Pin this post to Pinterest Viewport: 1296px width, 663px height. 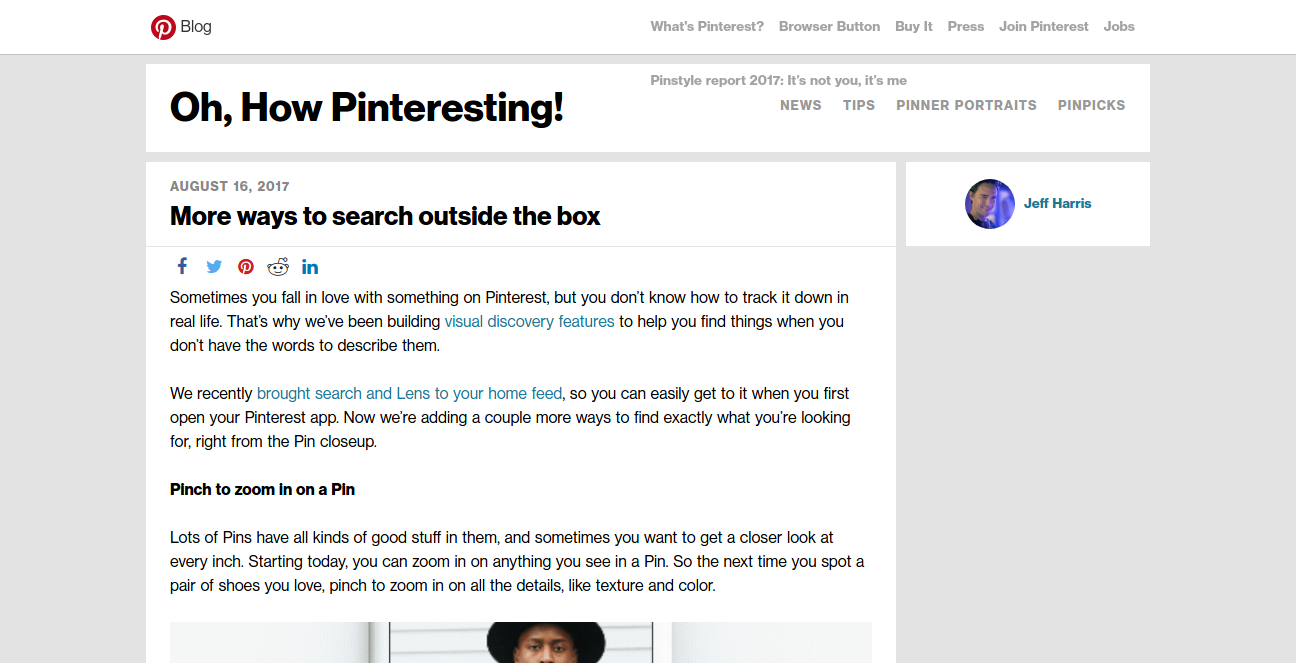[x=246, y=267]
